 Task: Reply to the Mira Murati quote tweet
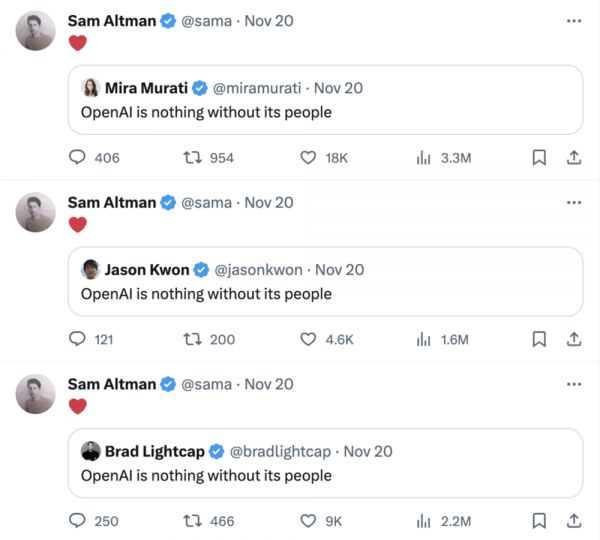tap(78, 157)
